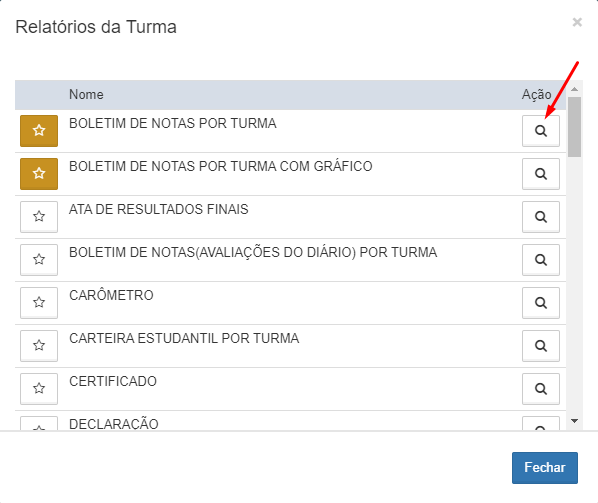The image size is (598, 503).
Task: Mark Carômetro as favorite
Action: point(39,303)
